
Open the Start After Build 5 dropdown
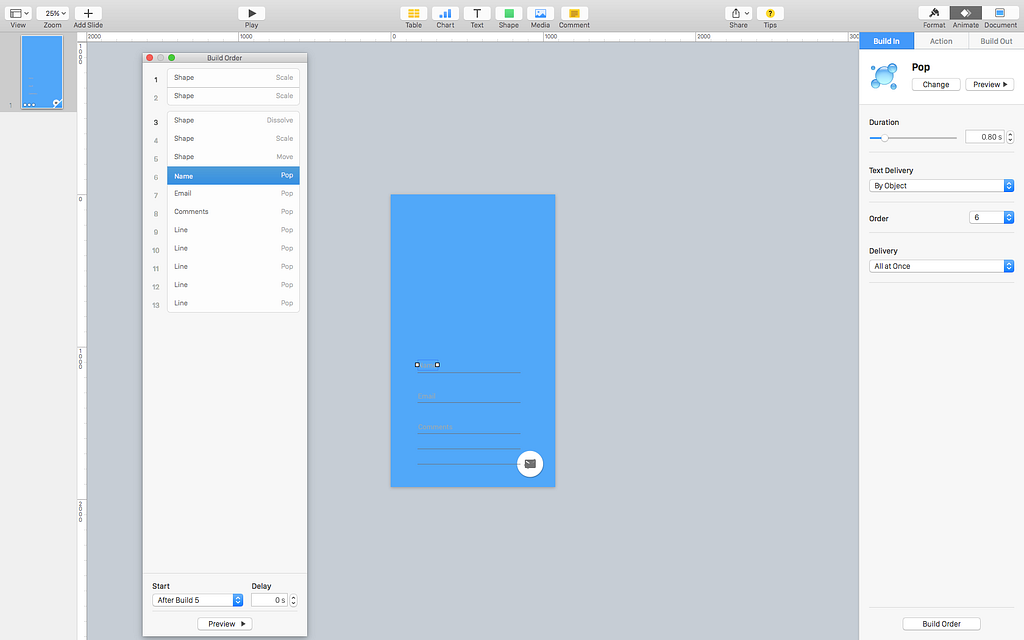(x=197, y=600)
